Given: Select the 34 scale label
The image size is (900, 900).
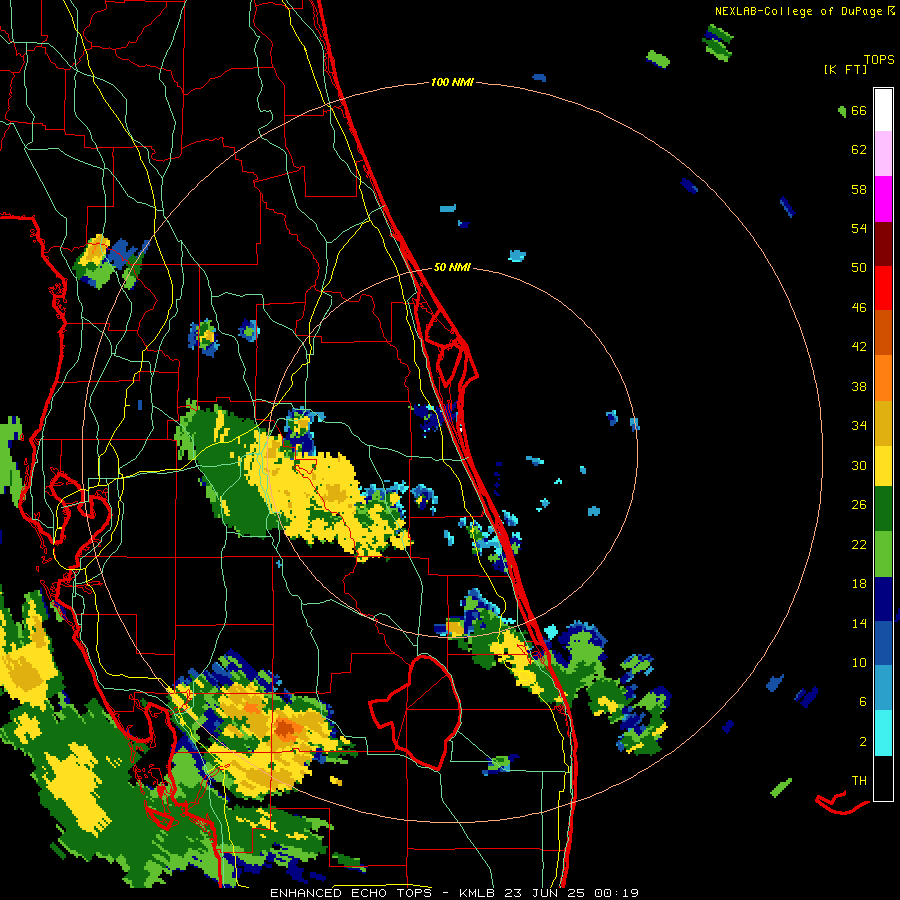Looking at the screenshot, I should tap(859, 425).
